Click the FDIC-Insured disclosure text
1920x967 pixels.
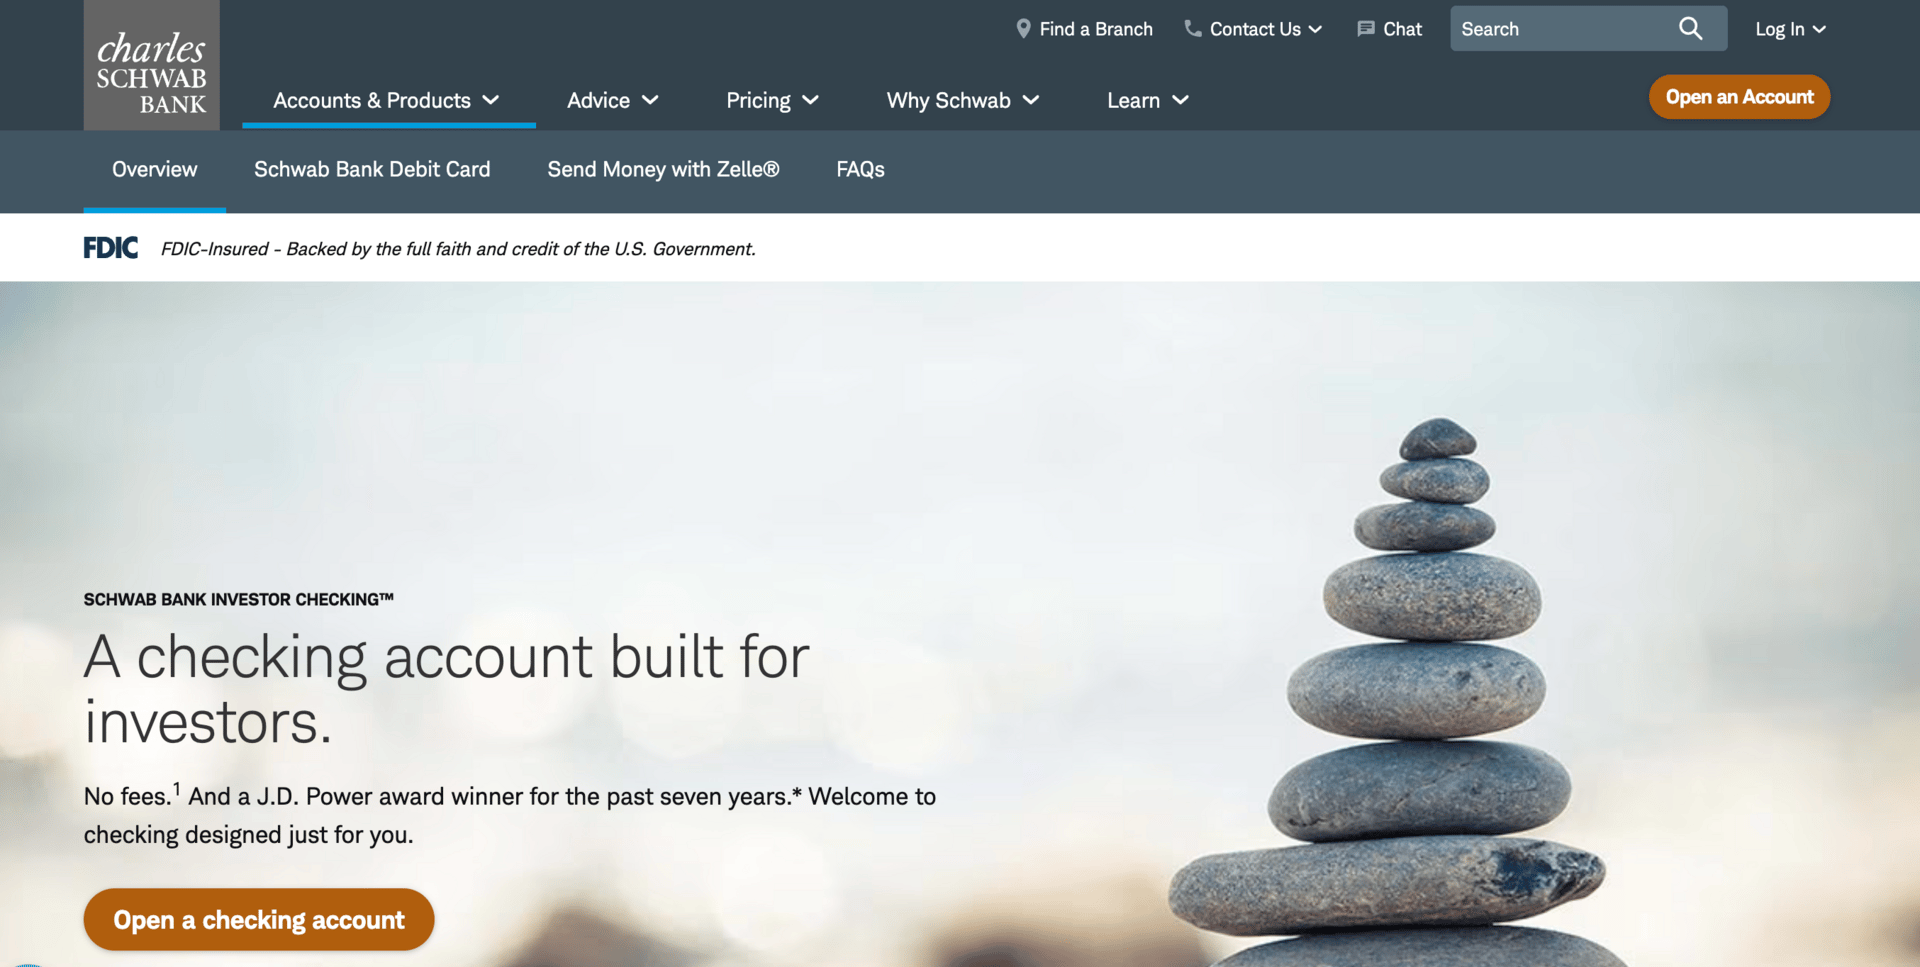click(458, 248)
